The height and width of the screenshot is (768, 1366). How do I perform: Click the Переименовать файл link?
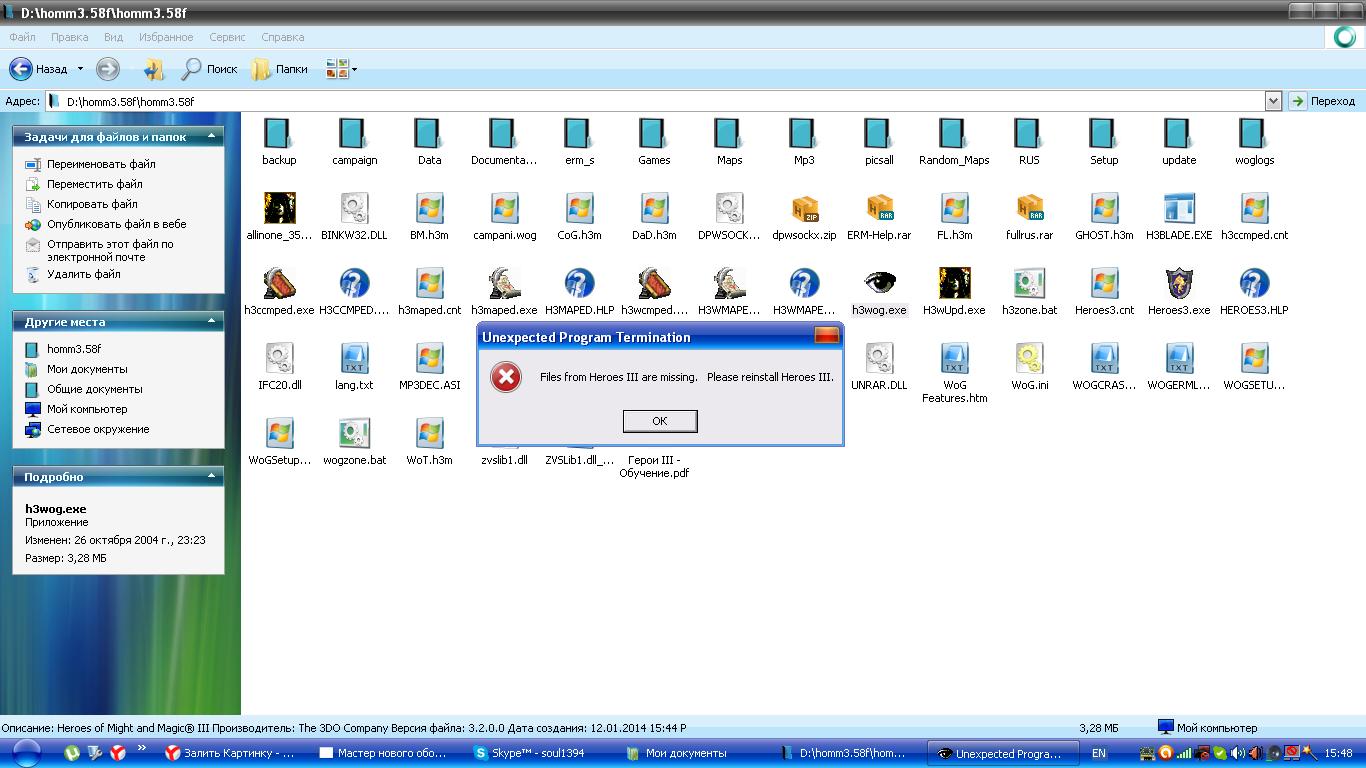[101, 164]
